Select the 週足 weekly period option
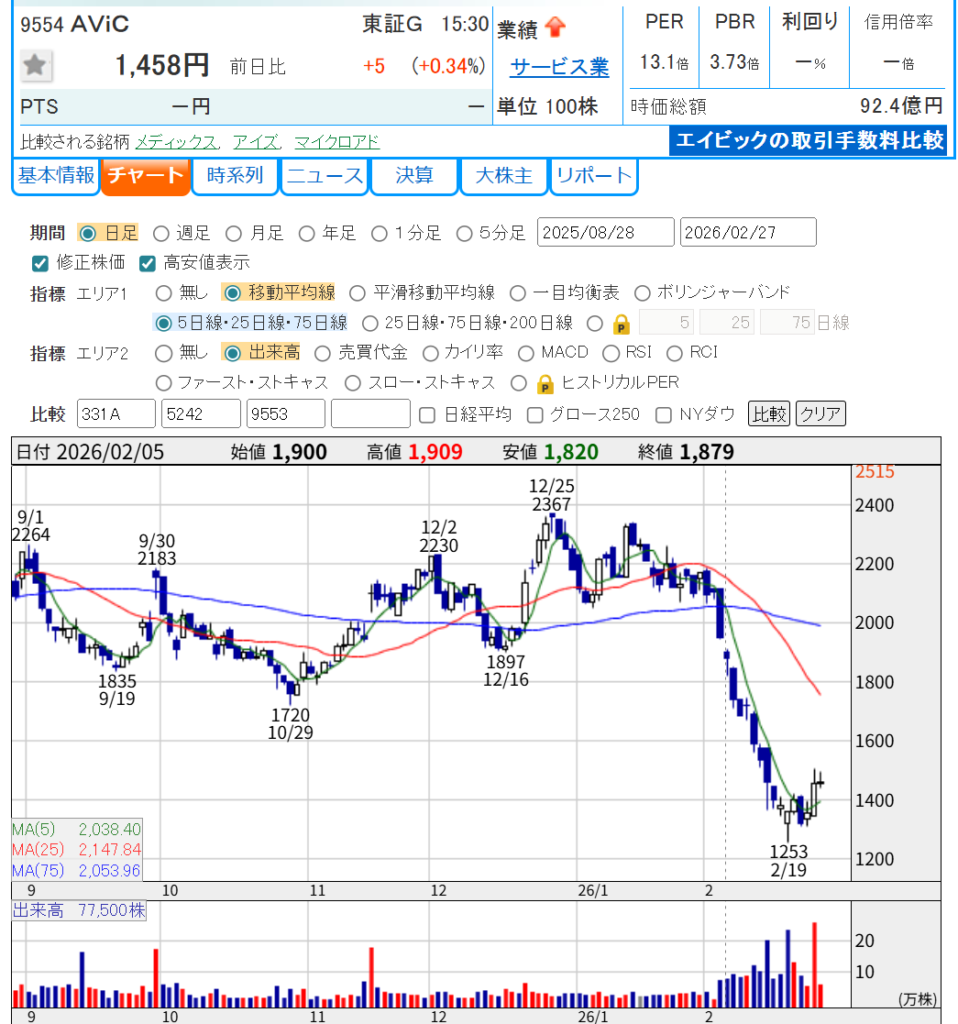Image resolution: width=958 pixels, height=1024 pixels. (161, 233)
